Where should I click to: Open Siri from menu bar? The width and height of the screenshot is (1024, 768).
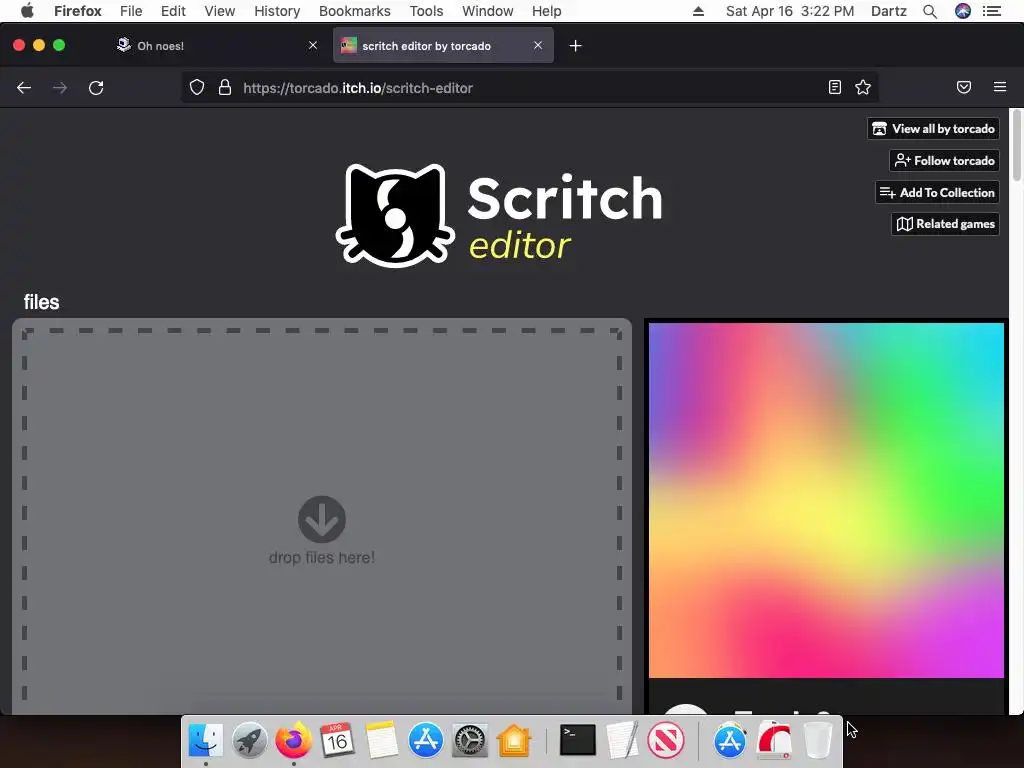point(963,11)
